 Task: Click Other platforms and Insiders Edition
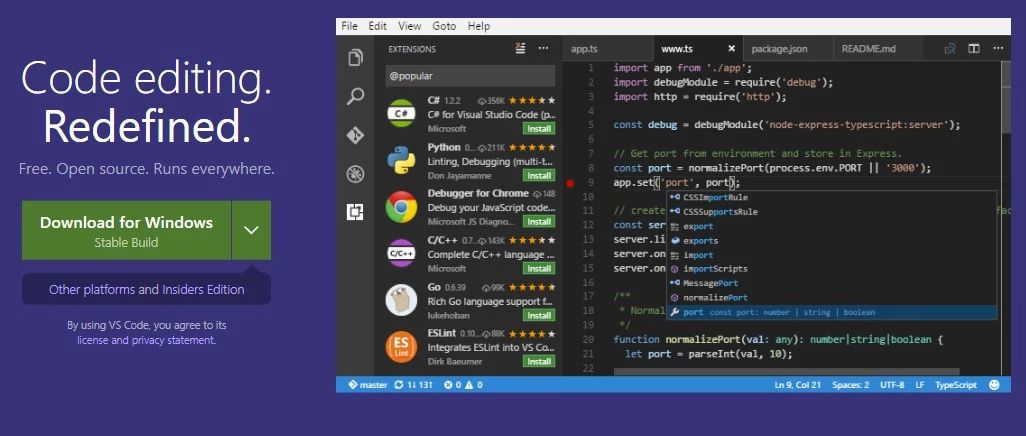[x=147, y=289]
